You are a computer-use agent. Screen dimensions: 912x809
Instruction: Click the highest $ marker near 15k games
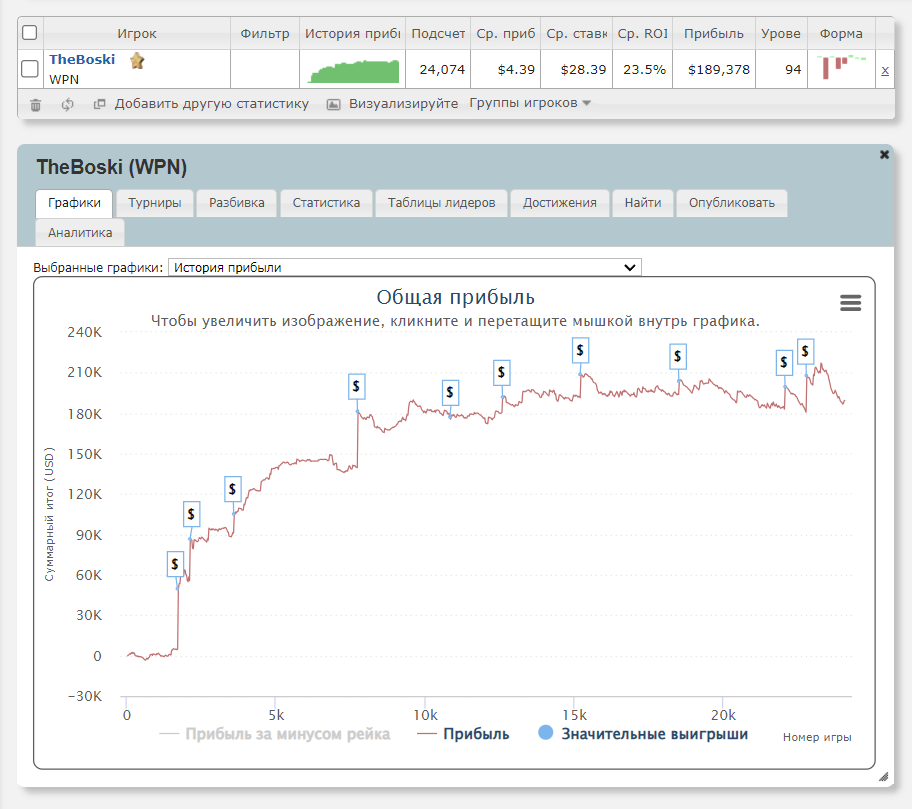coord(581,350)
